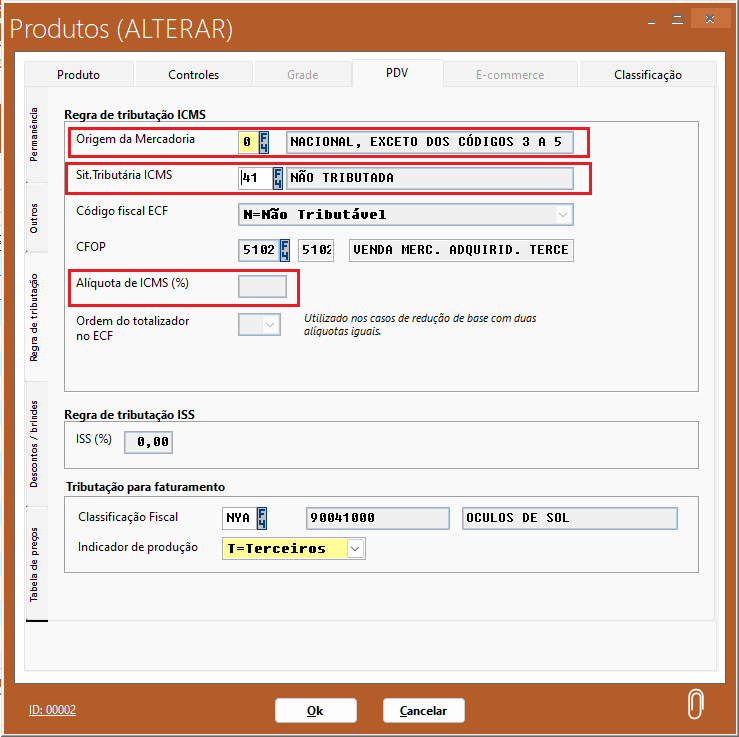Switch to the Produto tab
739x737 pixels.
(79, 75)
